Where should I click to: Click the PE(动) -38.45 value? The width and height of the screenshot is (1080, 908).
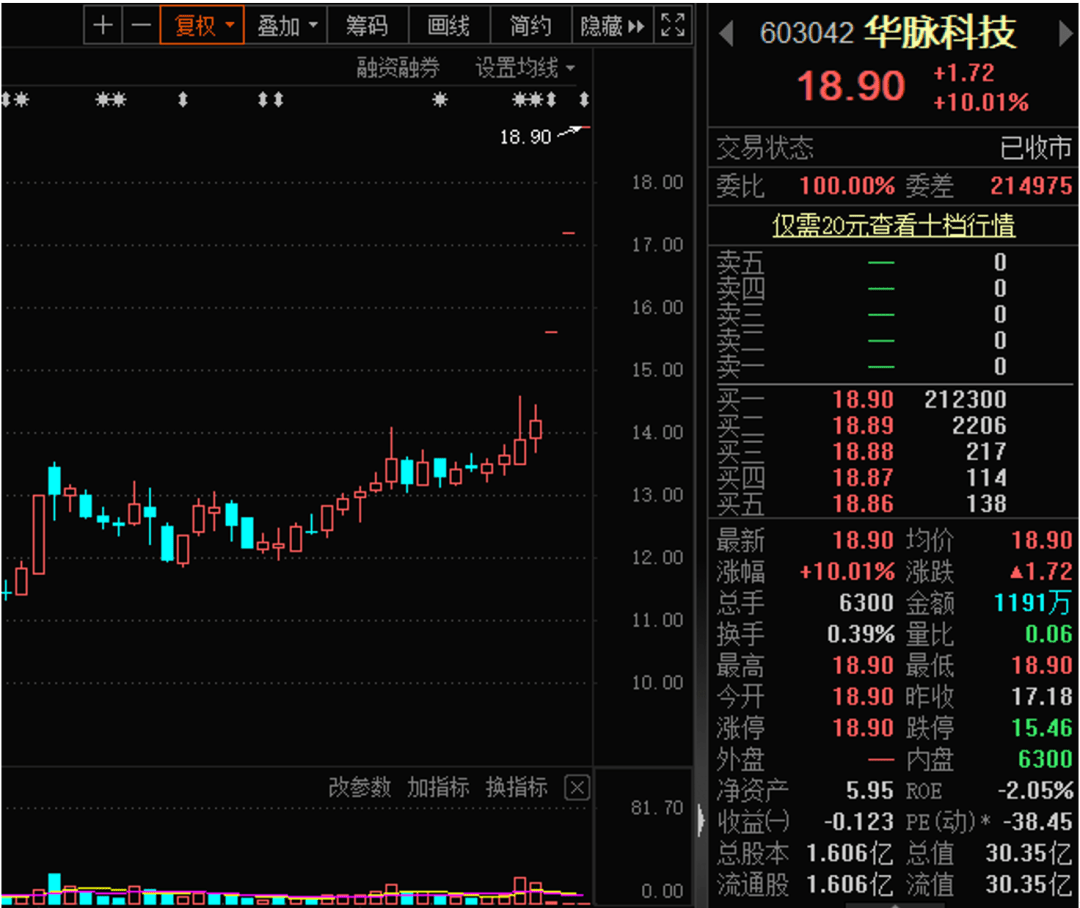[1038, 822]
